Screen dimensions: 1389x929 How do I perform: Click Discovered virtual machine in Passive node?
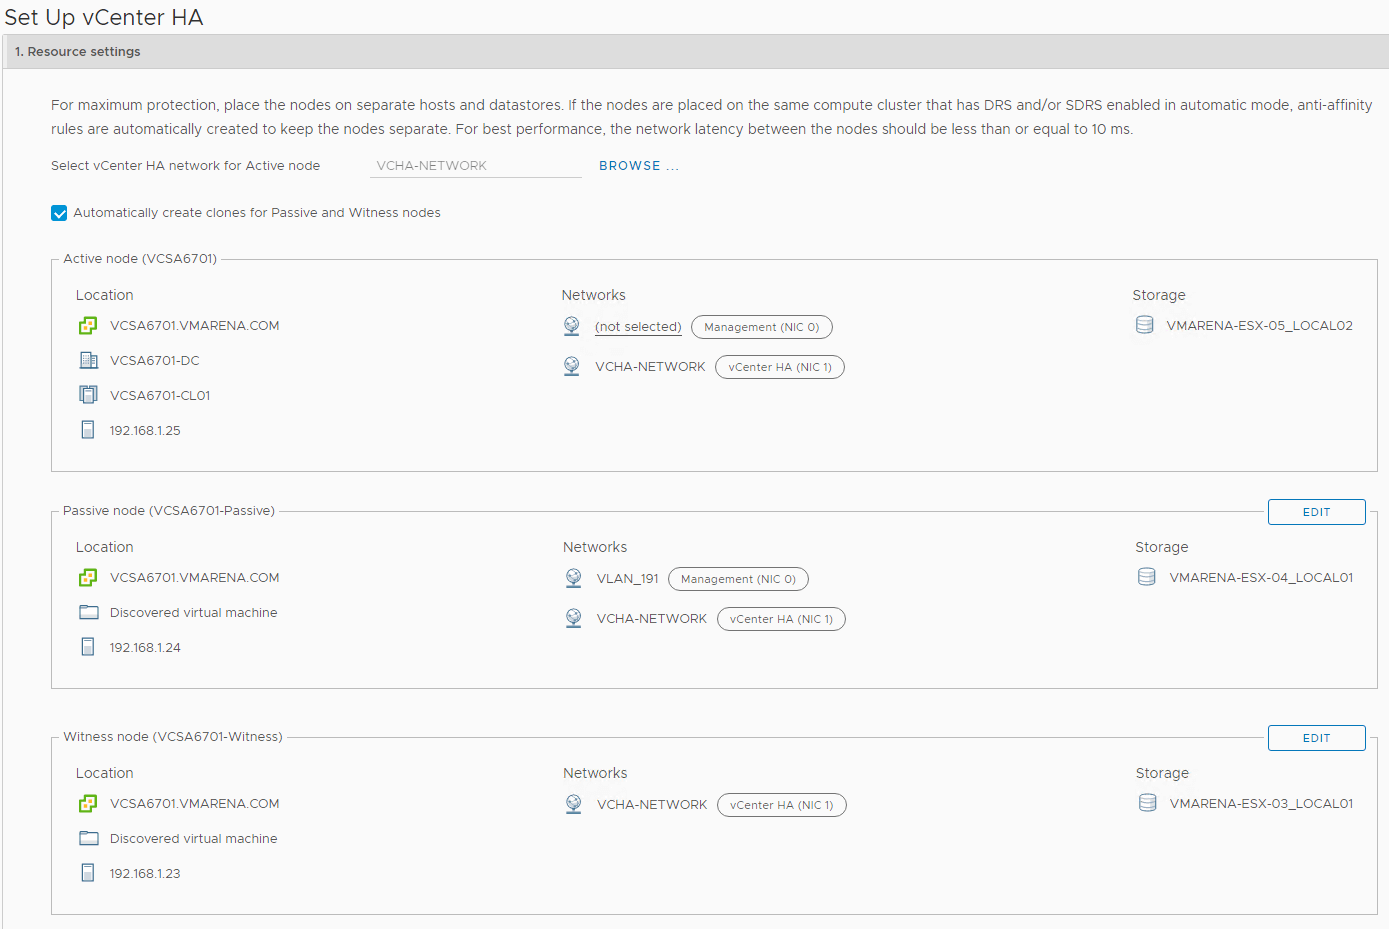click(194, 613)
